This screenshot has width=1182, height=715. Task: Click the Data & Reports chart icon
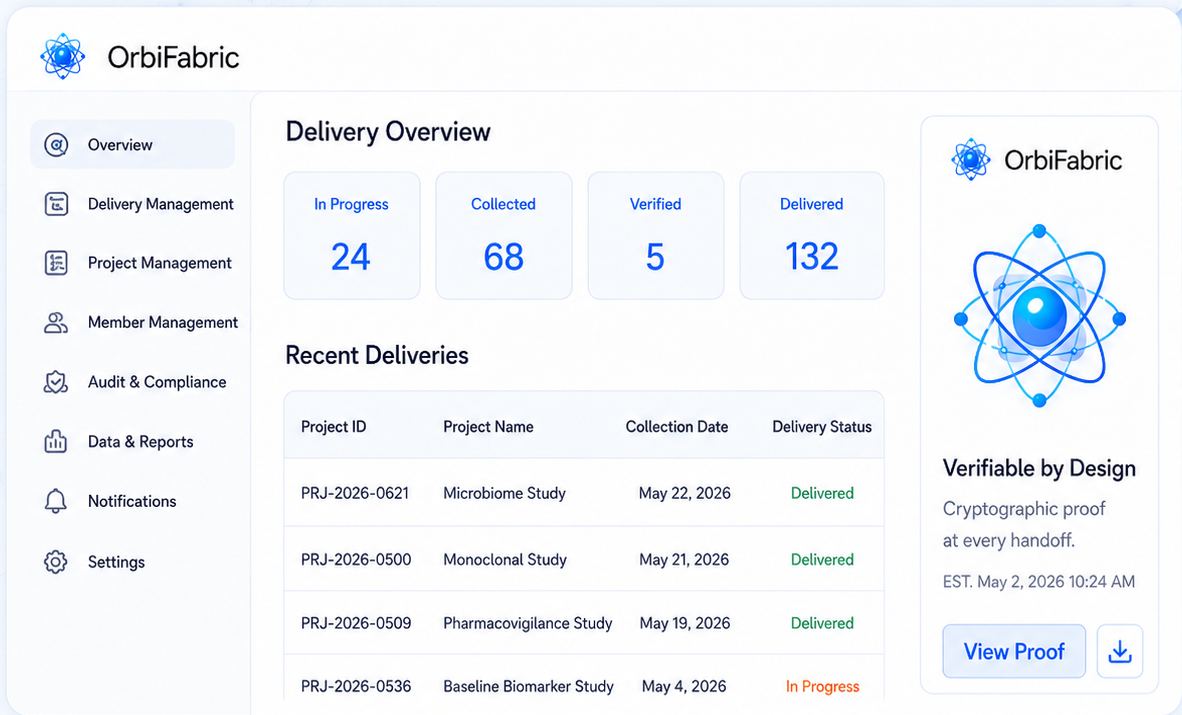click(56, 441)
